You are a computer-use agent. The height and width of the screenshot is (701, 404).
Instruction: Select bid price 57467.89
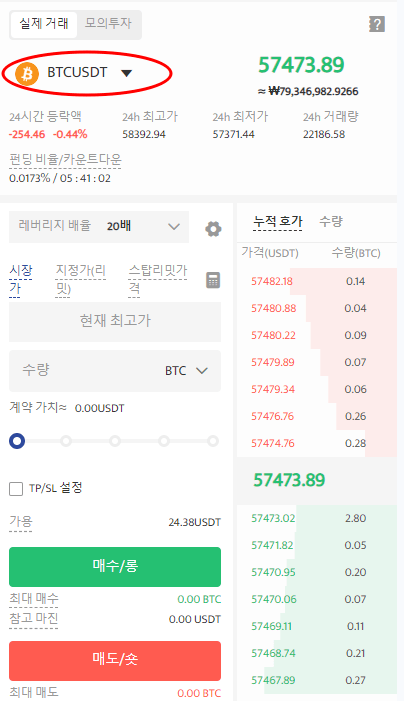pos(273,680)
